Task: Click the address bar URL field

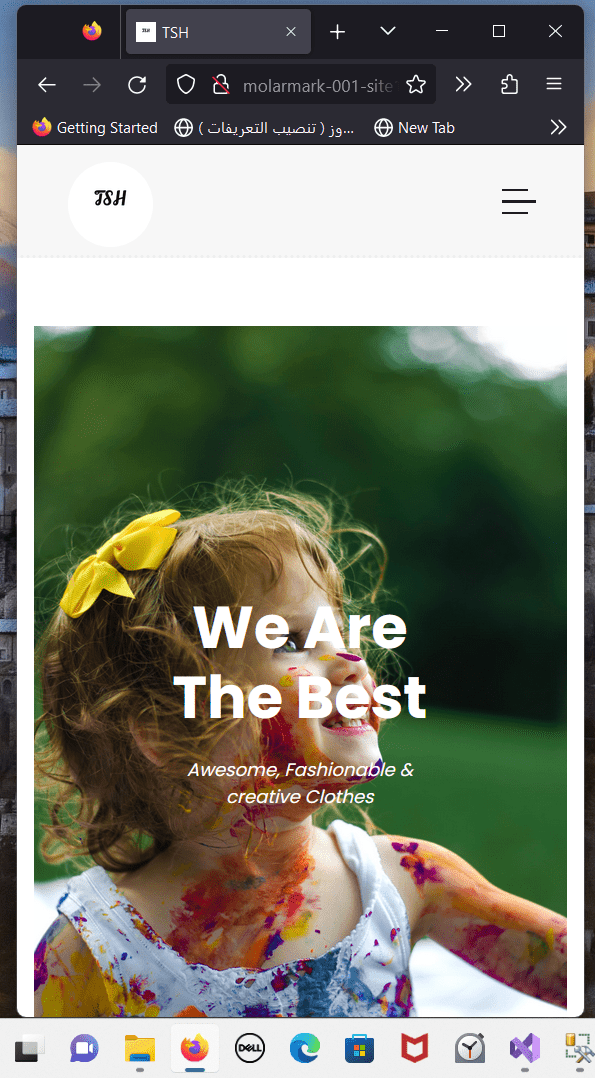Action: tap(318, 85)
